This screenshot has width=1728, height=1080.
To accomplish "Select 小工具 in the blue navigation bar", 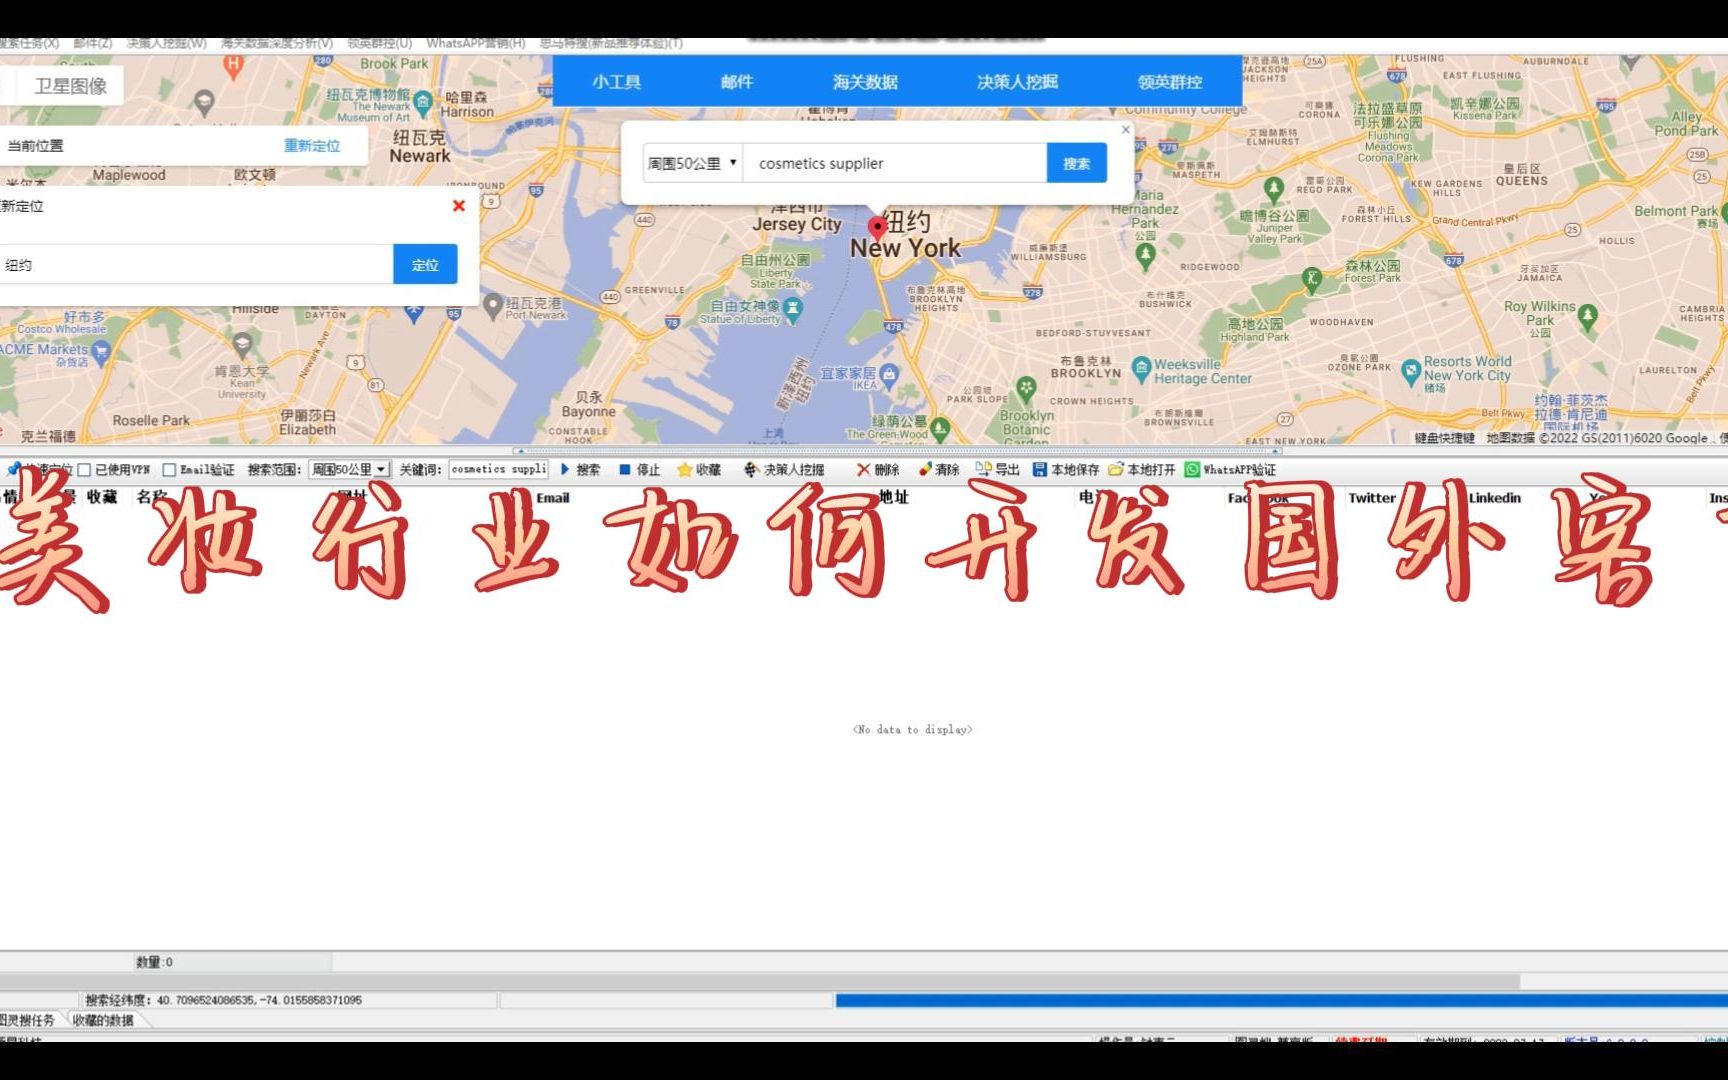I will pos(616,82).
